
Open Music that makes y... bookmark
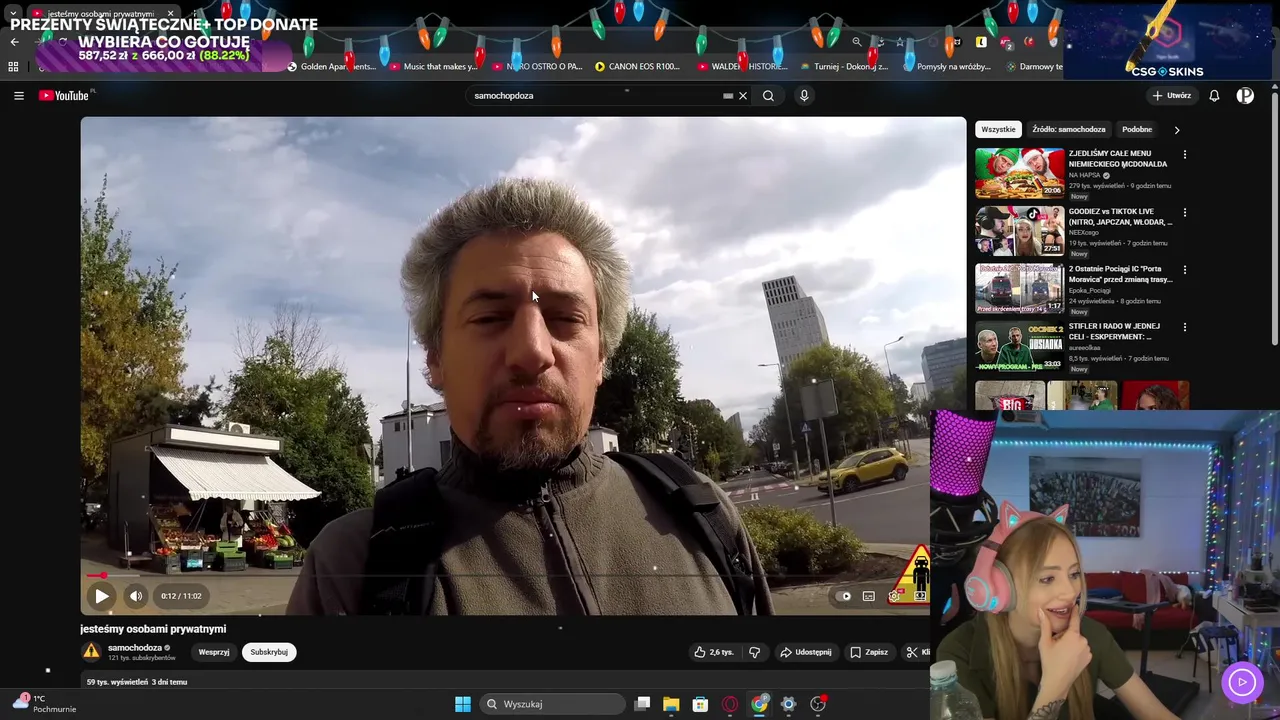[434, 67]
